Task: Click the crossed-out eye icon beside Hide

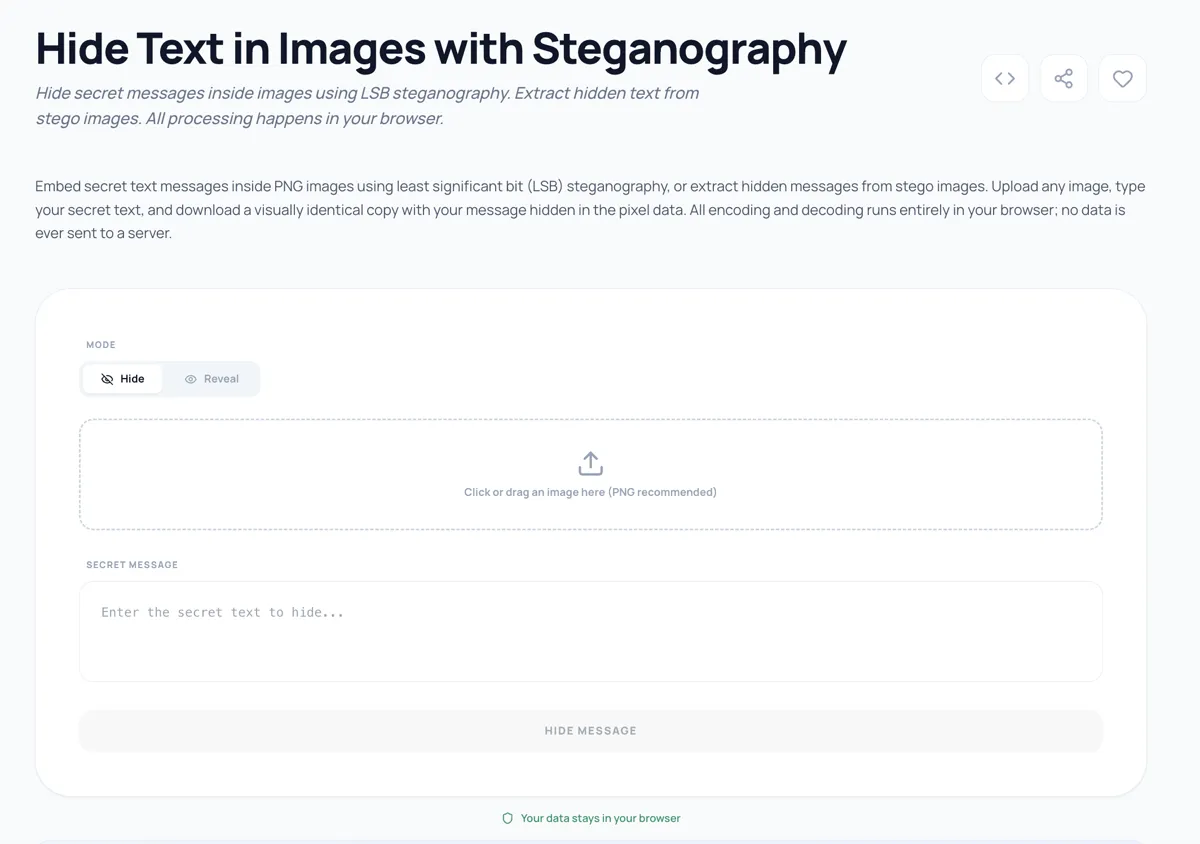Action: 107,379
